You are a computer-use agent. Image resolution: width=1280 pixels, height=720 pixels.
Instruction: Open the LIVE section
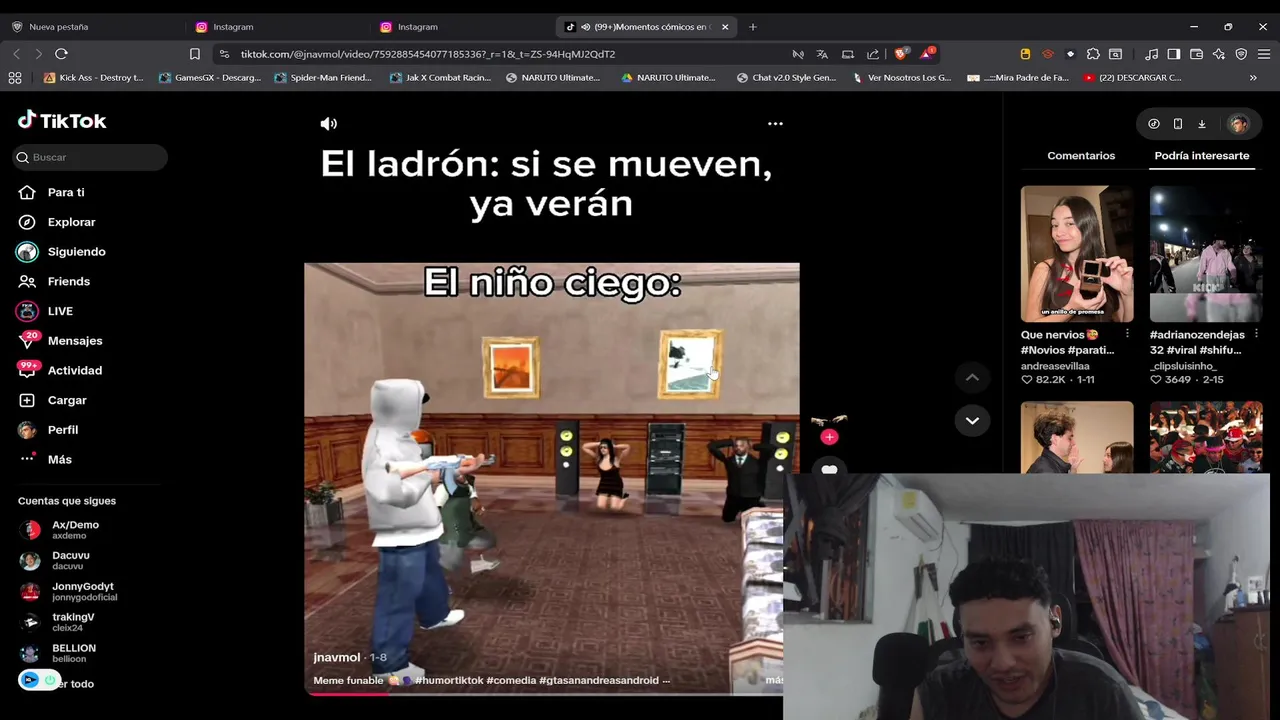46,311
